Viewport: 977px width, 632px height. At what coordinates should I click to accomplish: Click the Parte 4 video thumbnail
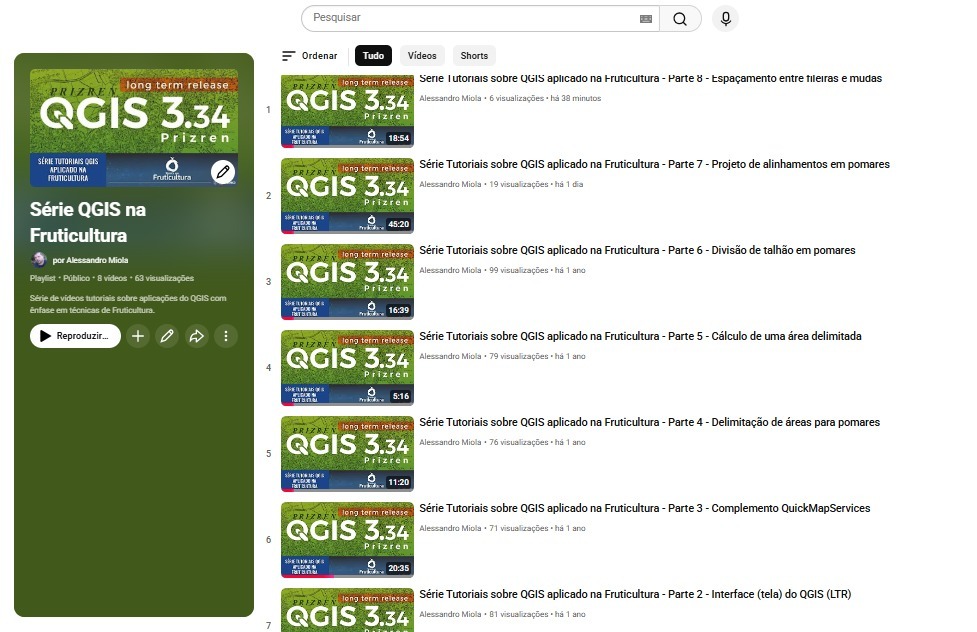pos(346,454)
